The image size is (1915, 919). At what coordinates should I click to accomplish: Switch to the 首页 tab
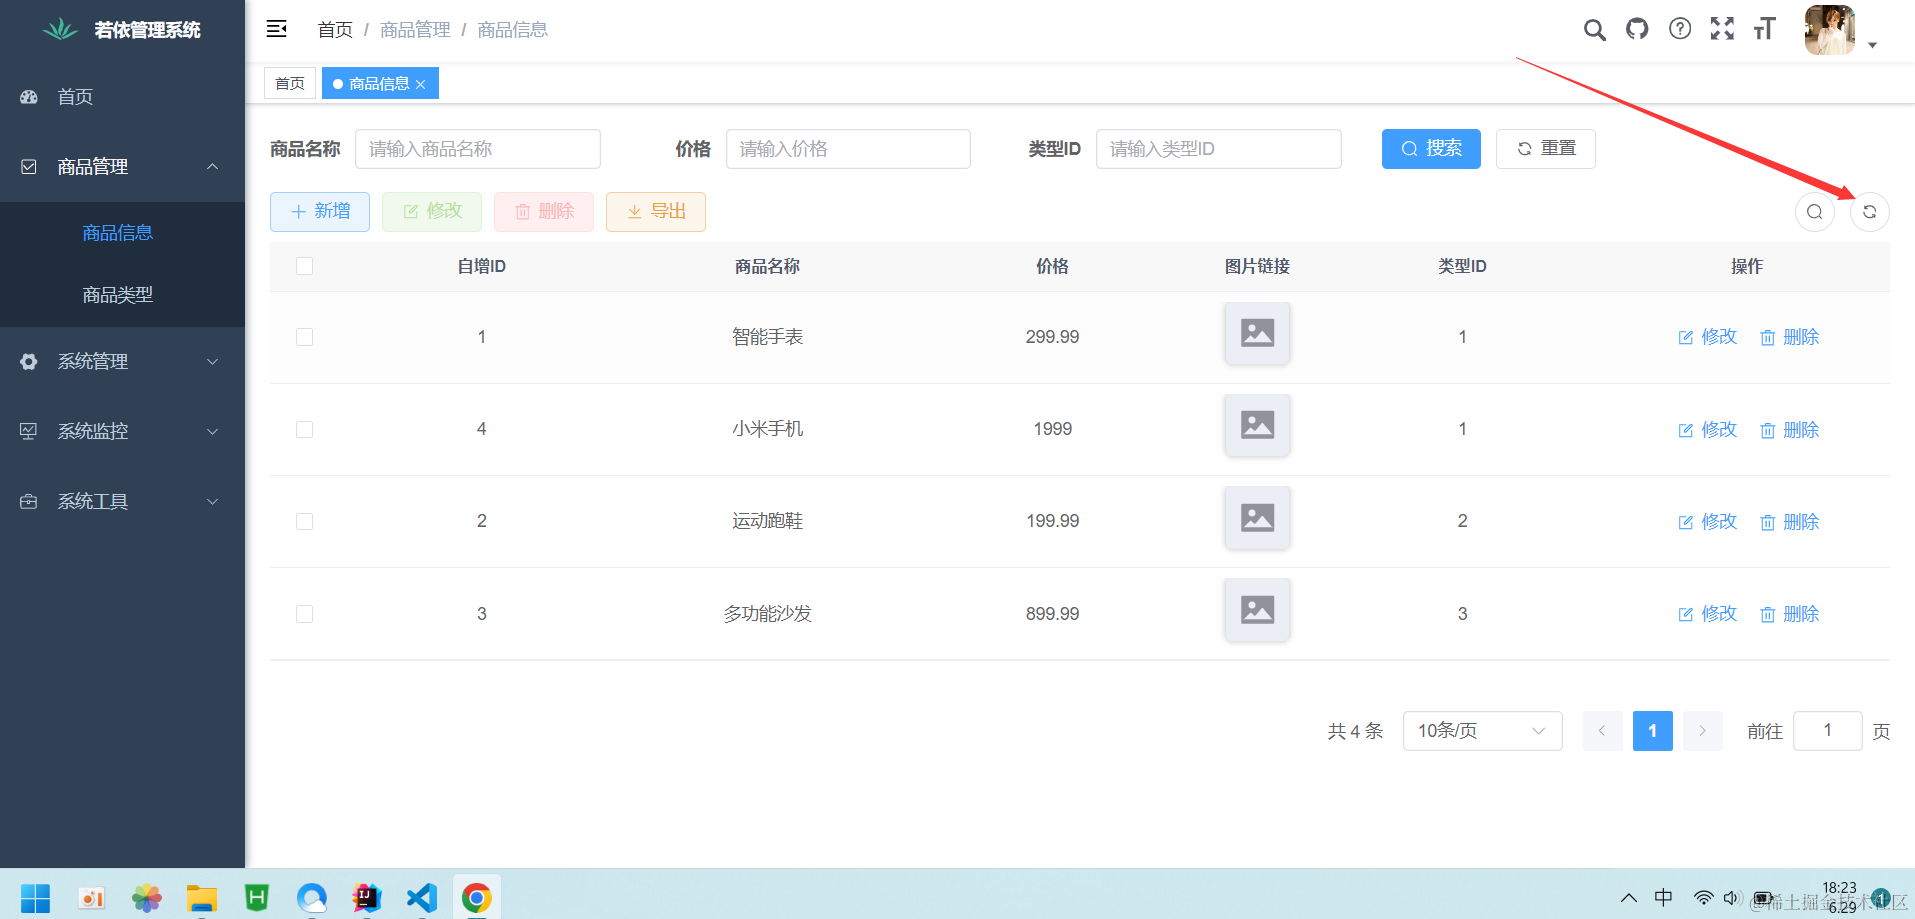click(290, 84)
